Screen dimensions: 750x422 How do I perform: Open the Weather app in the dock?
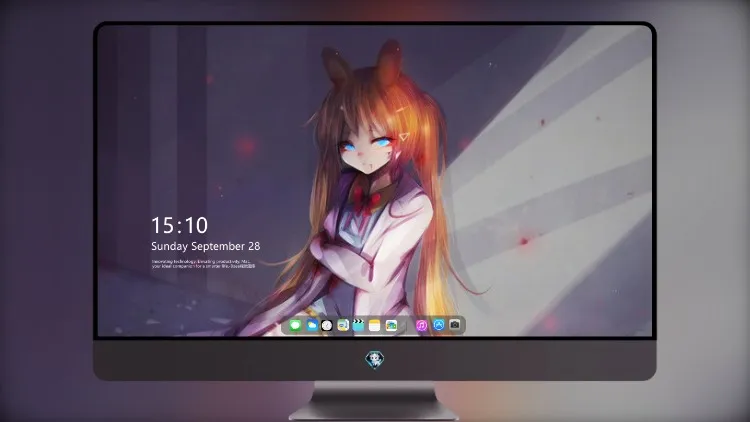click(x=311, y=325)
